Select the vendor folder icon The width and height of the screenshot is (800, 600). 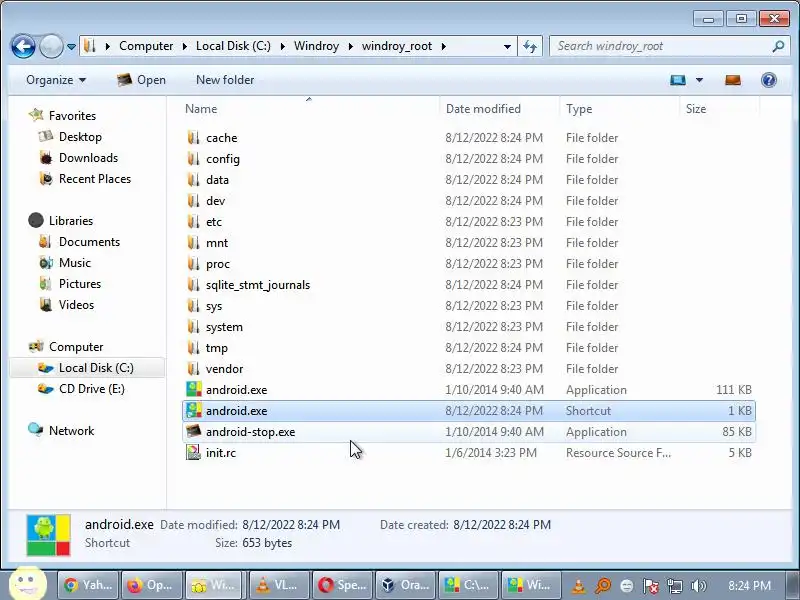pos(193,368)
